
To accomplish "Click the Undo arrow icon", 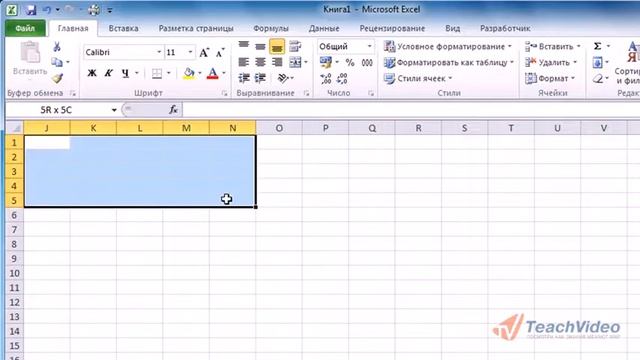I will pos(47,9).
